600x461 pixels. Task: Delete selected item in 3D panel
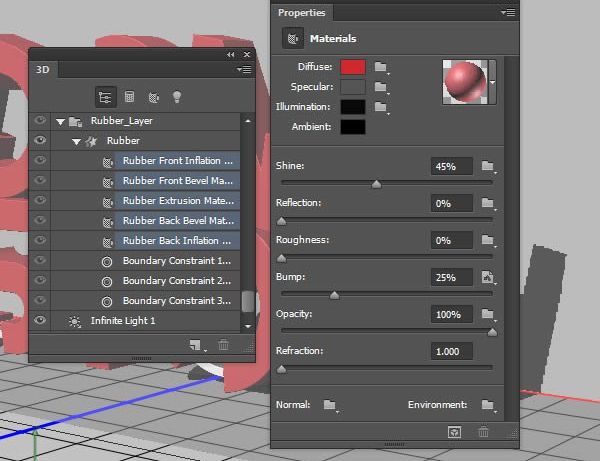coord(223,345)
